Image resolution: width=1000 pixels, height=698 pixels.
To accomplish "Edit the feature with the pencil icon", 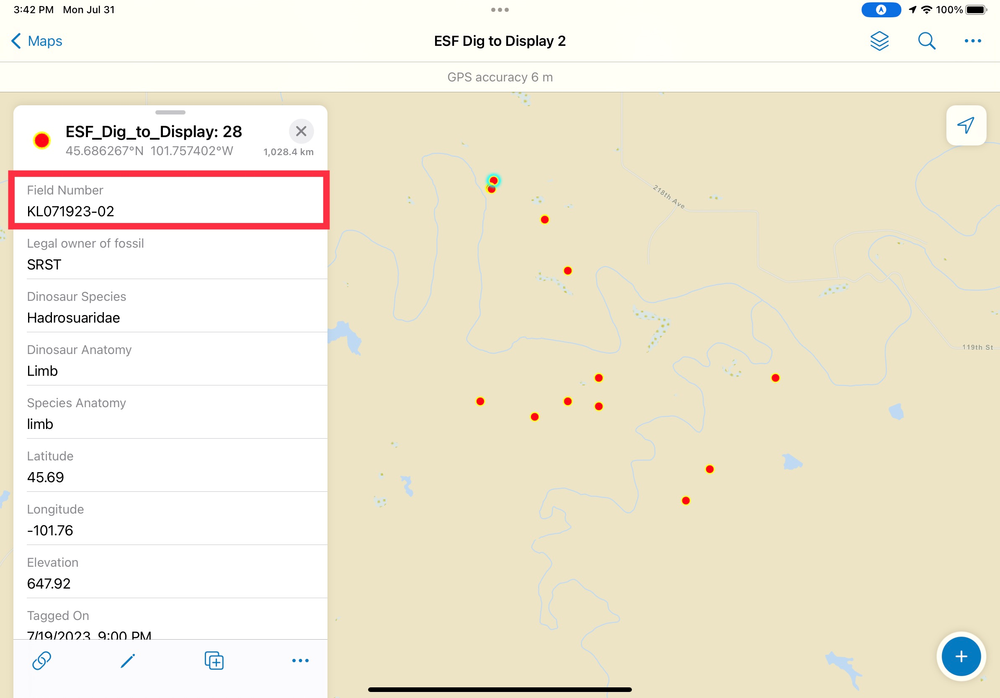I will point(127,661).
